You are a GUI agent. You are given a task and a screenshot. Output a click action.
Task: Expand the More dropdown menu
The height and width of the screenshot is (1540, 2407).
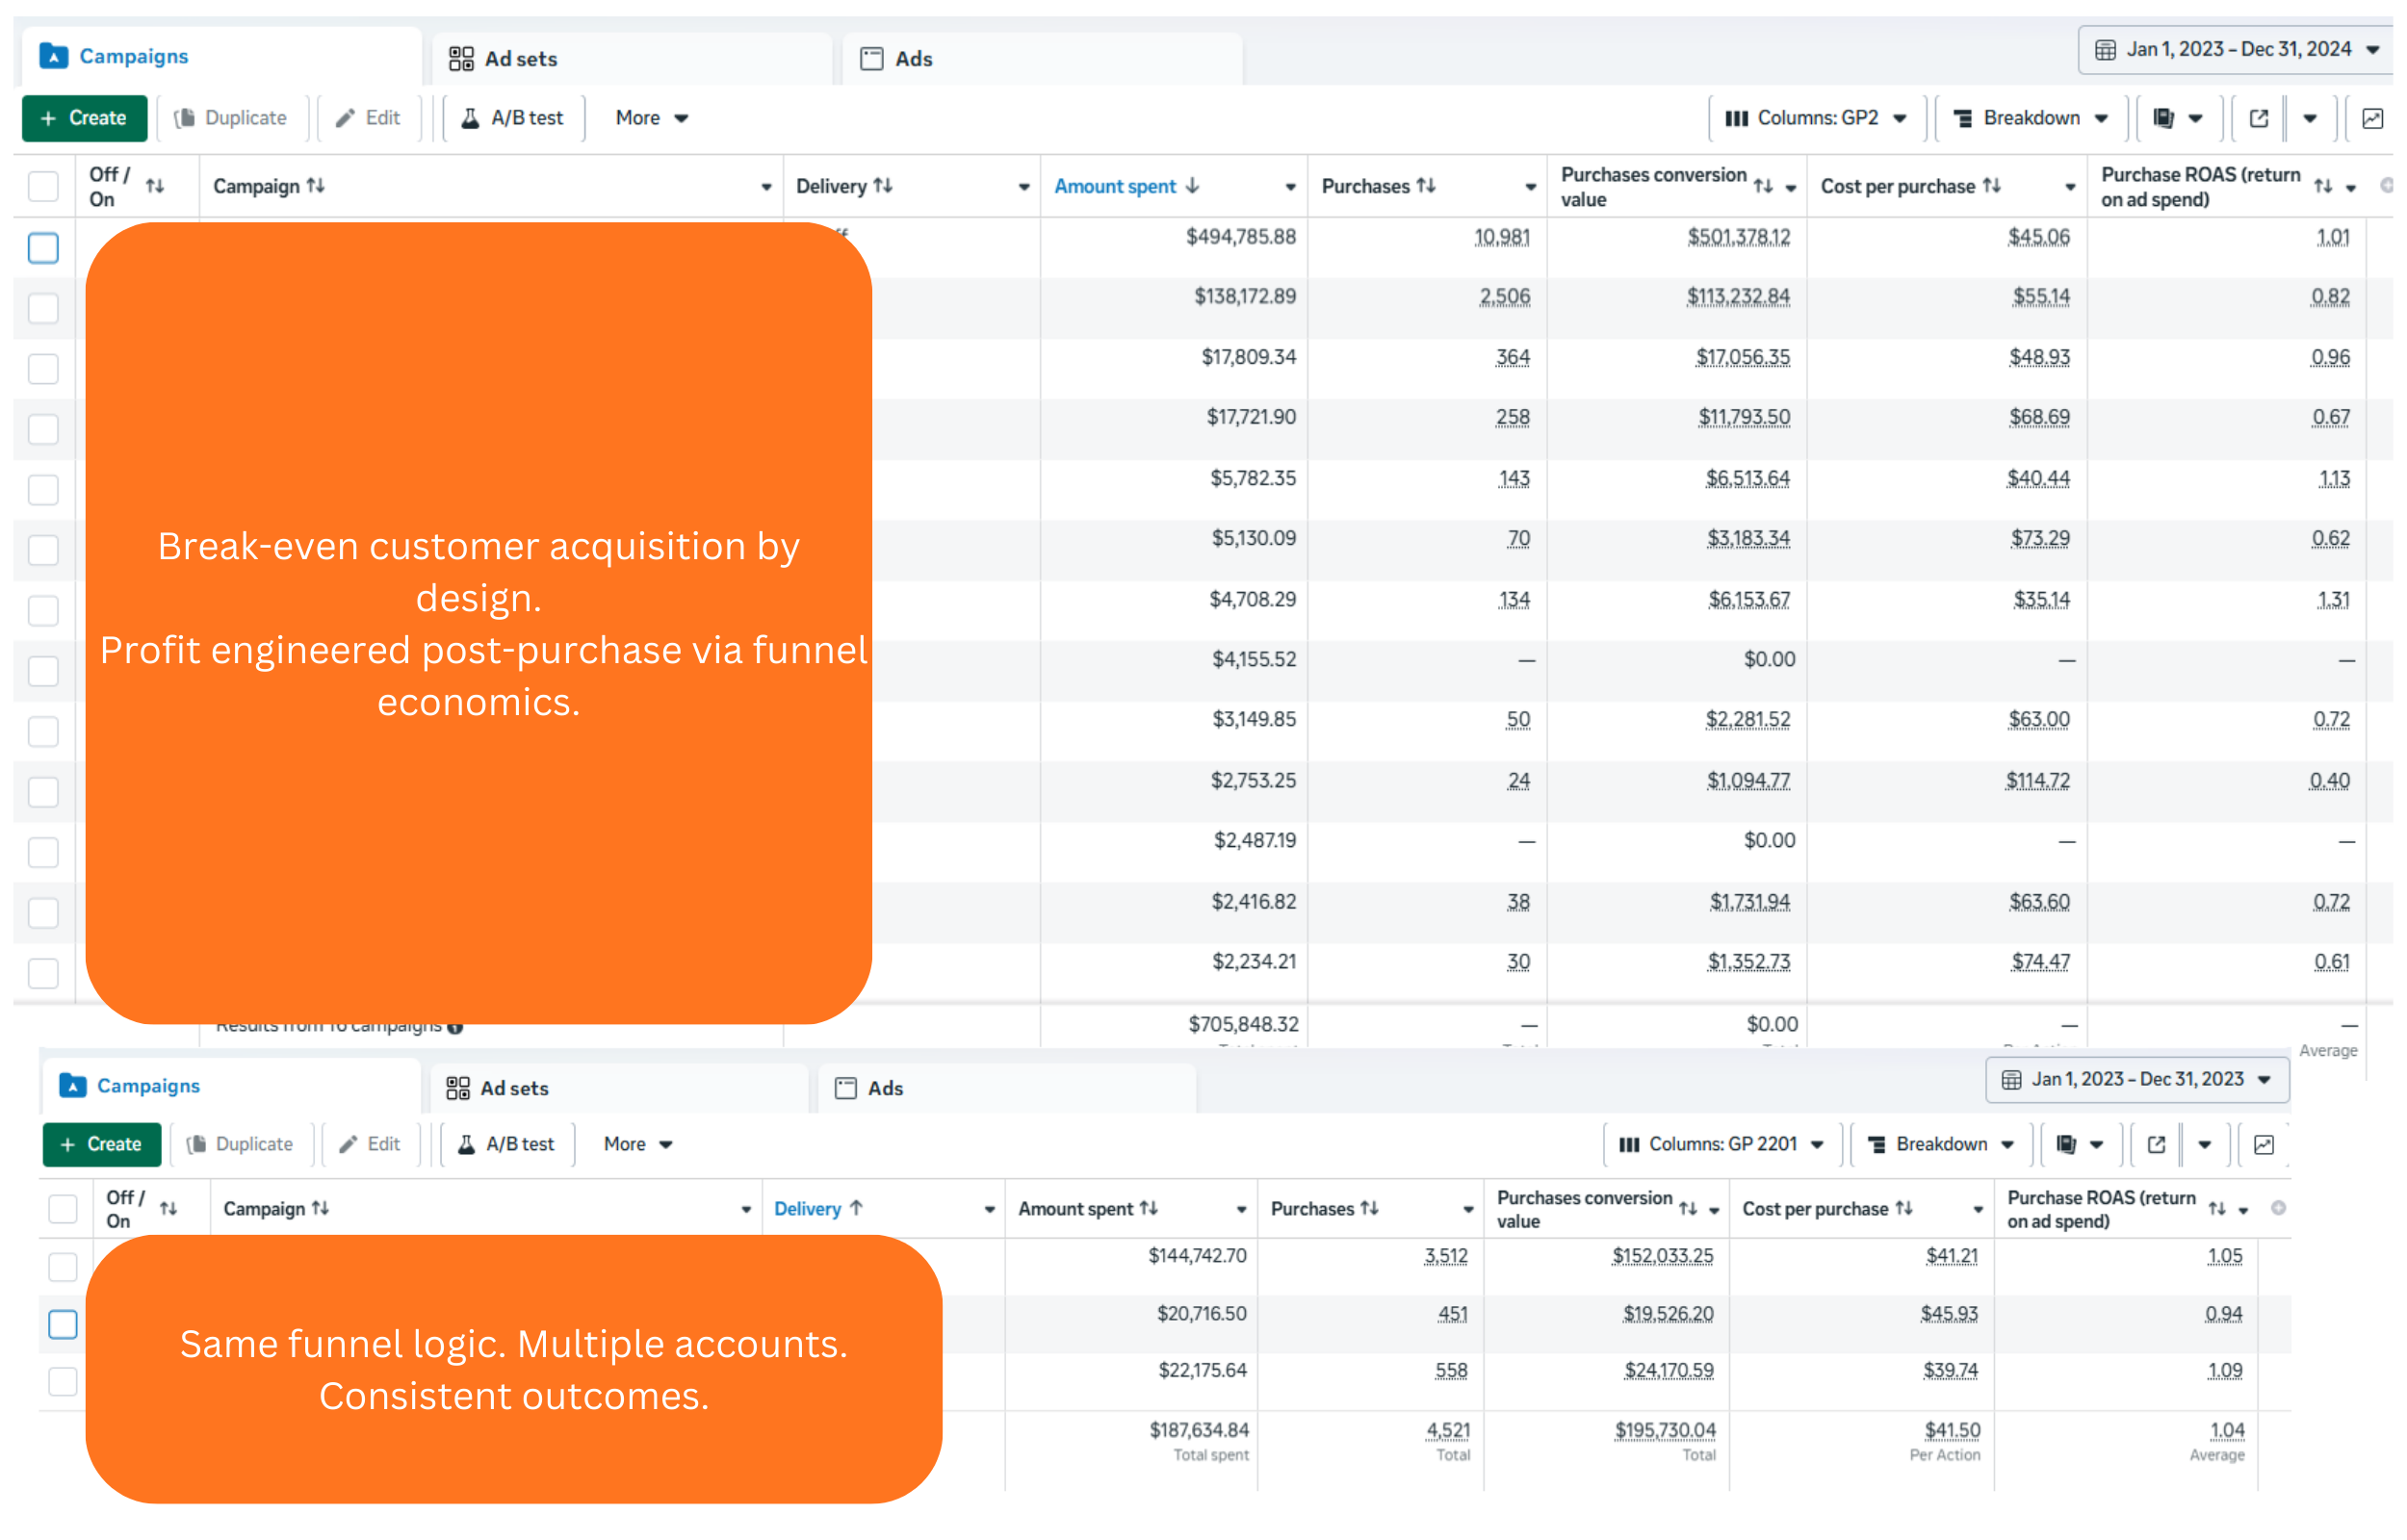(x=650, y=117)
